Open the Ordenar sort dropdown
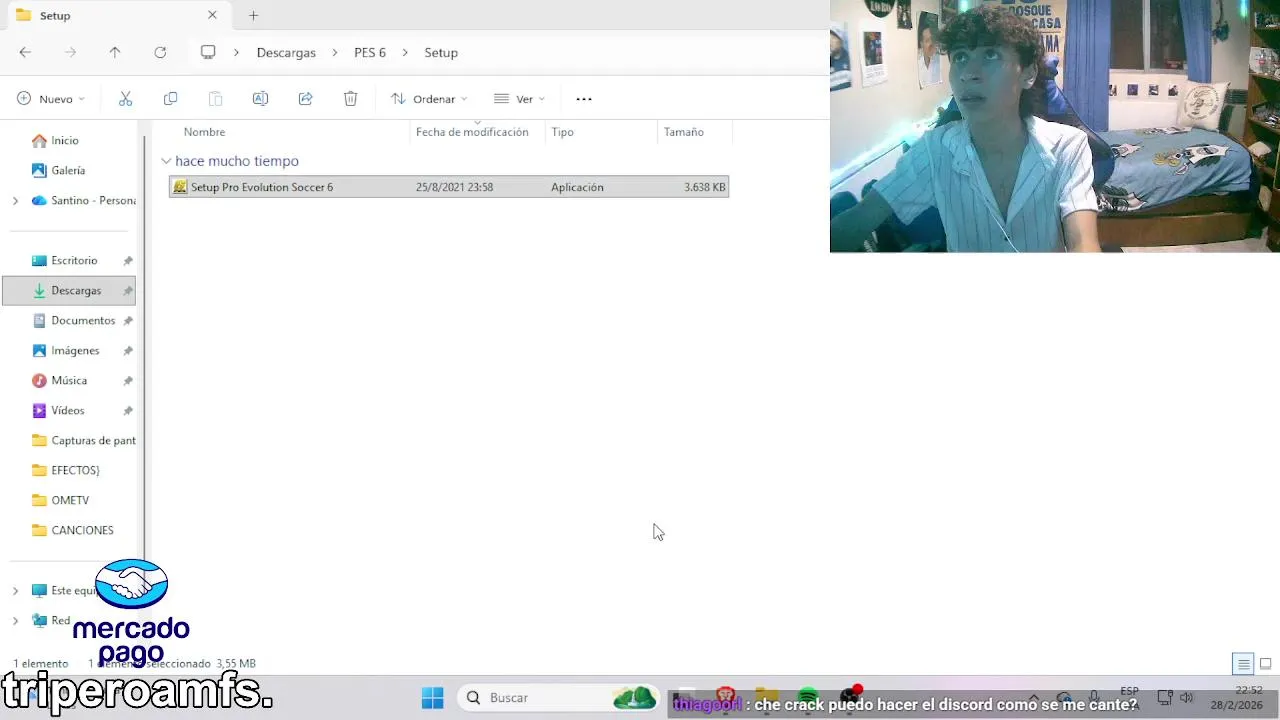 [429, 98]
